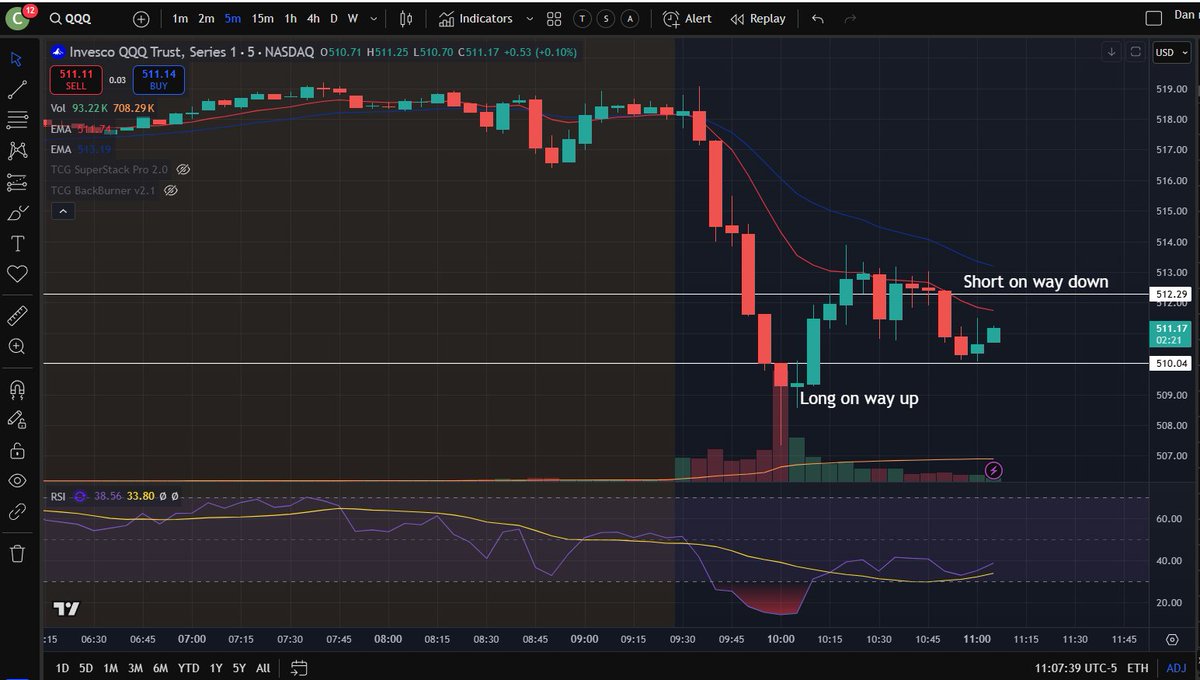Open the ETH session selector

click(1137, 668)
